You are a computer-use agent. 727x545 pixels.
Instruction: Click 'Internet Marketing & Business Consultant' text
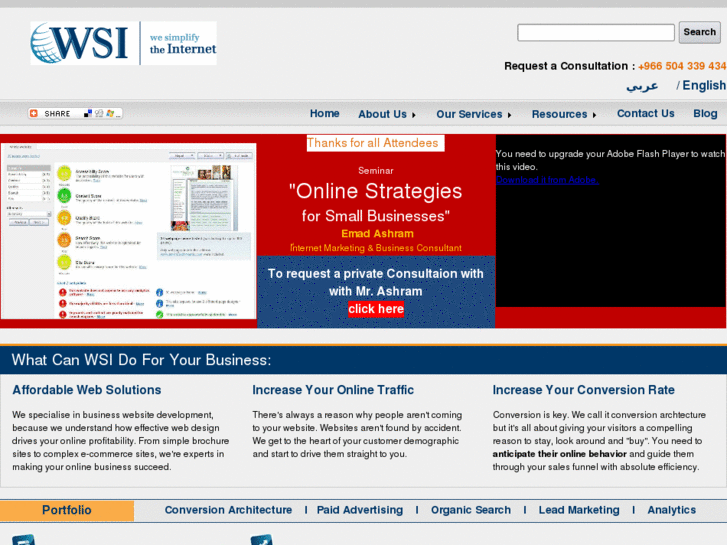[376, 248]
